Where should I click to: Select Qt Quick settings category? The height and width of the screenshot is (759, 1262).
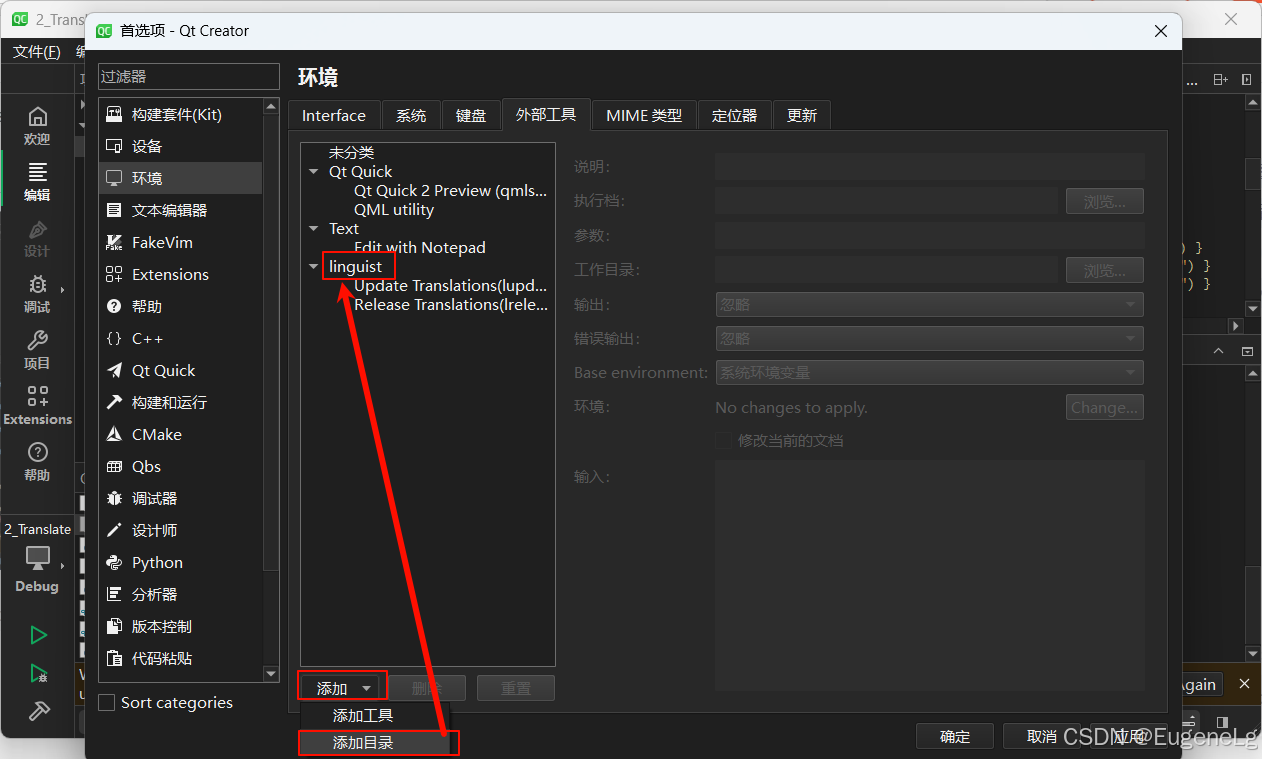[181, 370]
